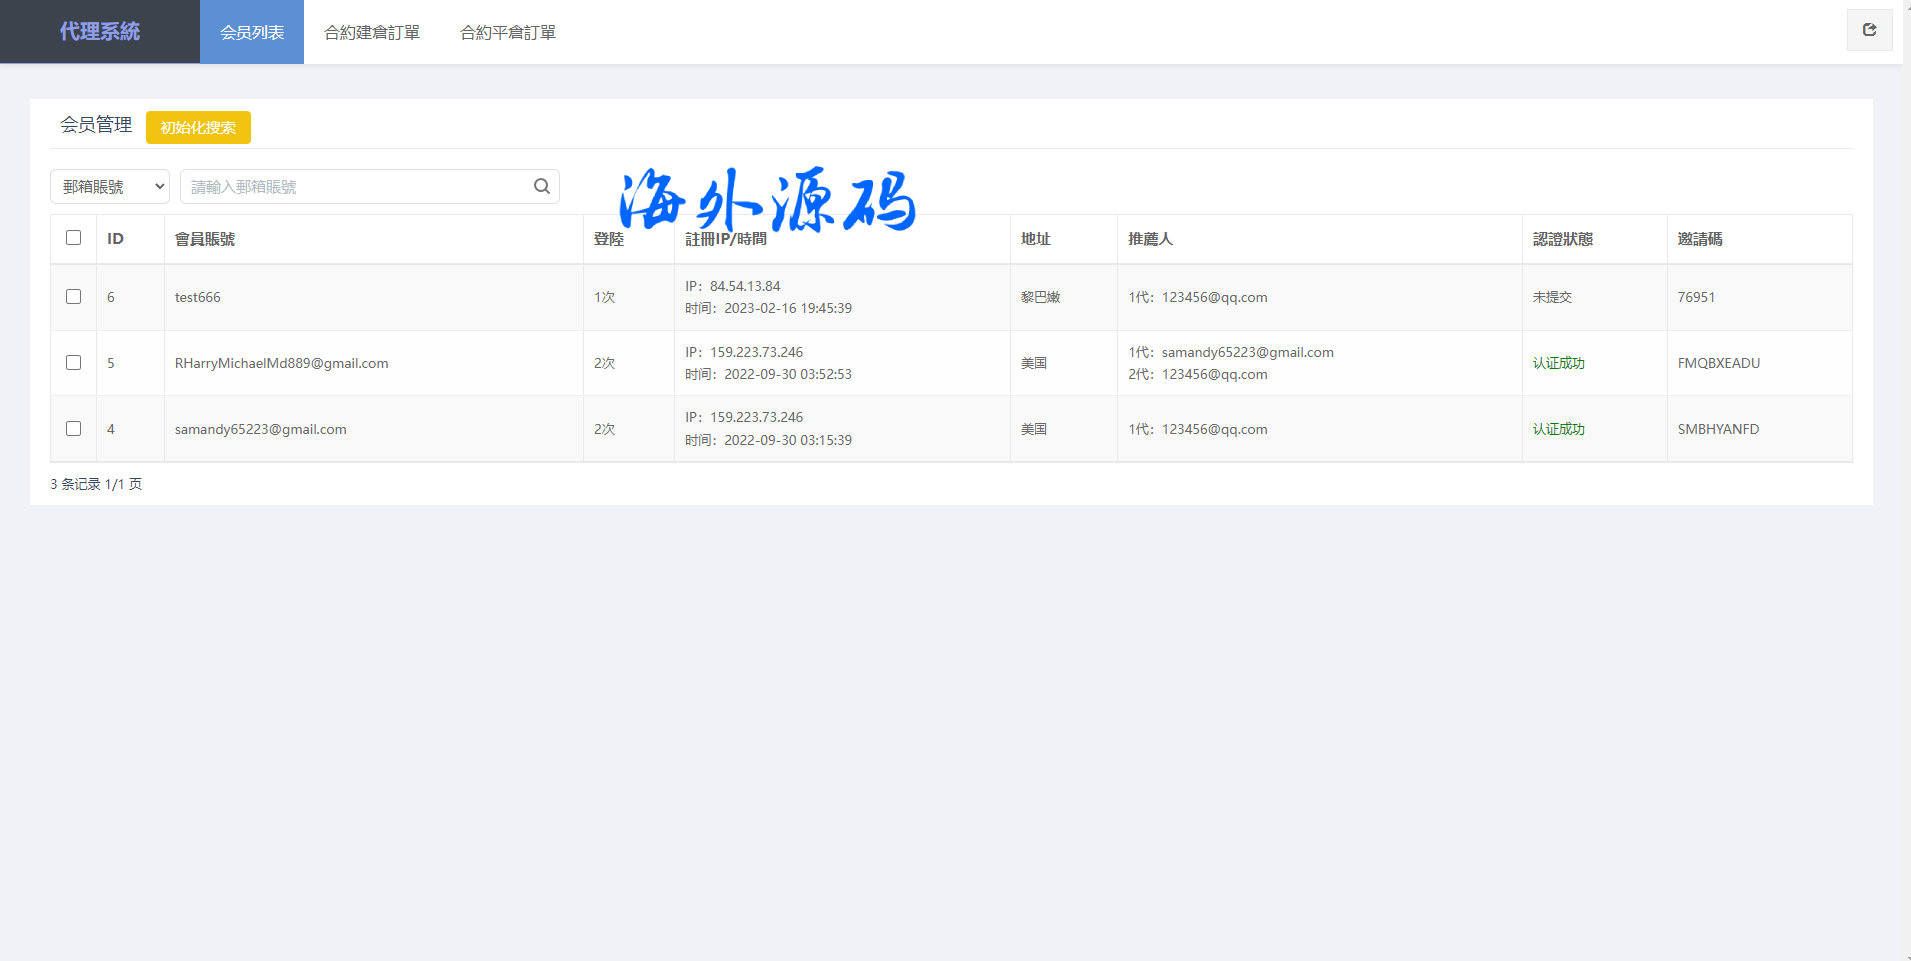This screenshot has height=961, width=1911.
Task: Click the 未提交 status for test666
Action: tap(1552, 297)
